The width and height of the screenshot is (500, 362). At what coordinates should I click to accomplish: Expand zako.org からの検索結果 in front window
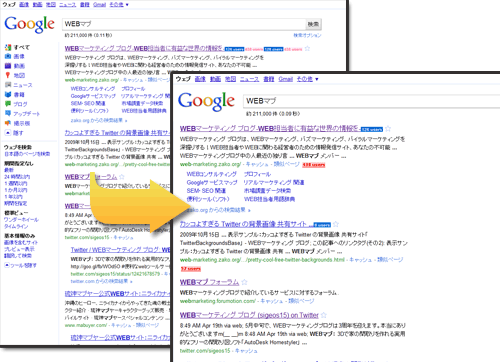click(218, 210)
